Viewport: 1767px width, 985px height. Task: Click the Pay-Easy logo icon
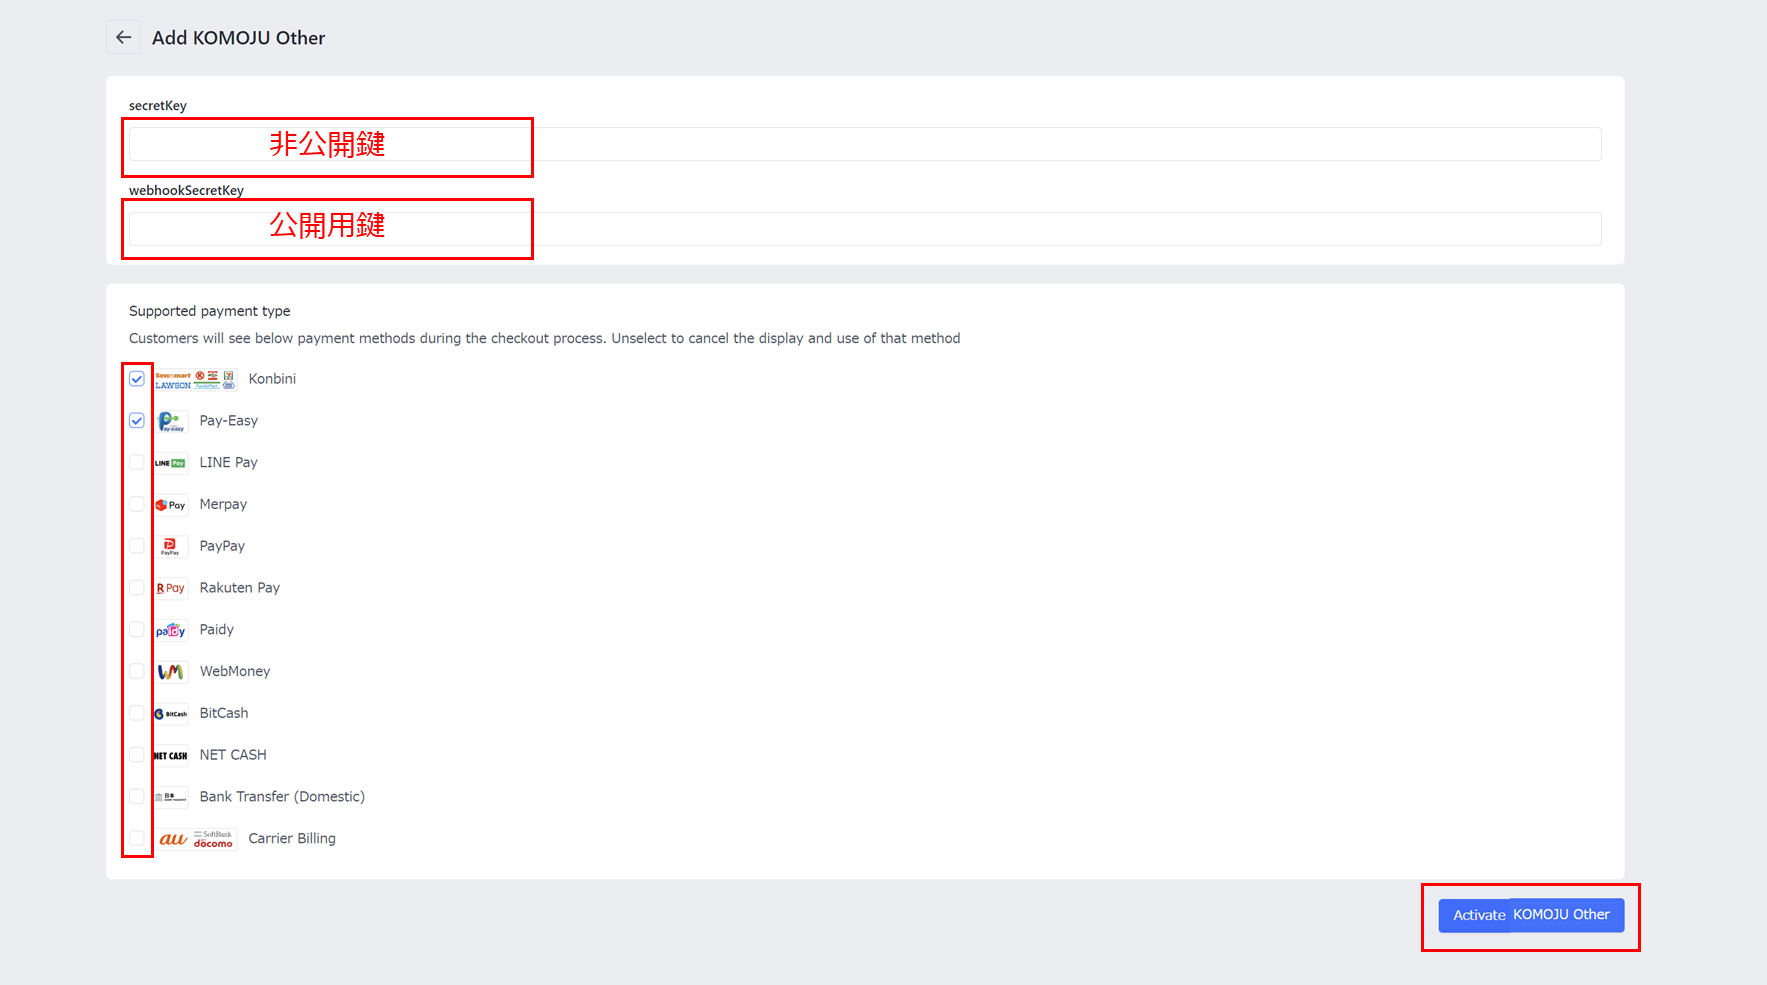point(171,422)
